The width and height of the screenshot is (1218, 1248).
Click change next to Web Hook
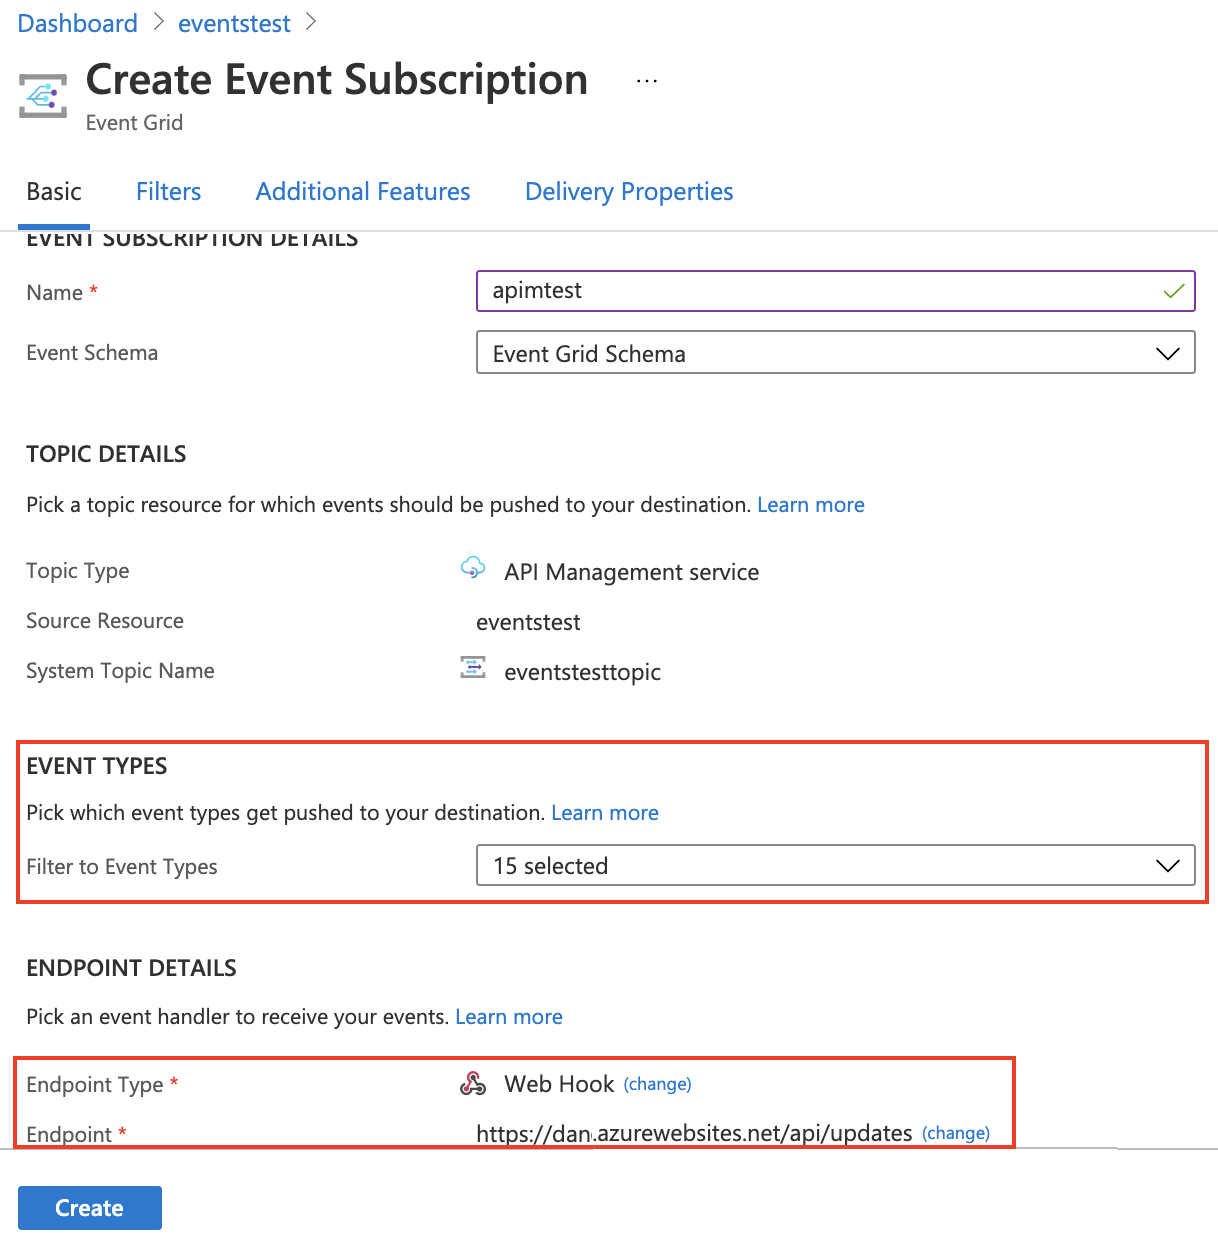pyautogui.click(x=658, y=1084)
